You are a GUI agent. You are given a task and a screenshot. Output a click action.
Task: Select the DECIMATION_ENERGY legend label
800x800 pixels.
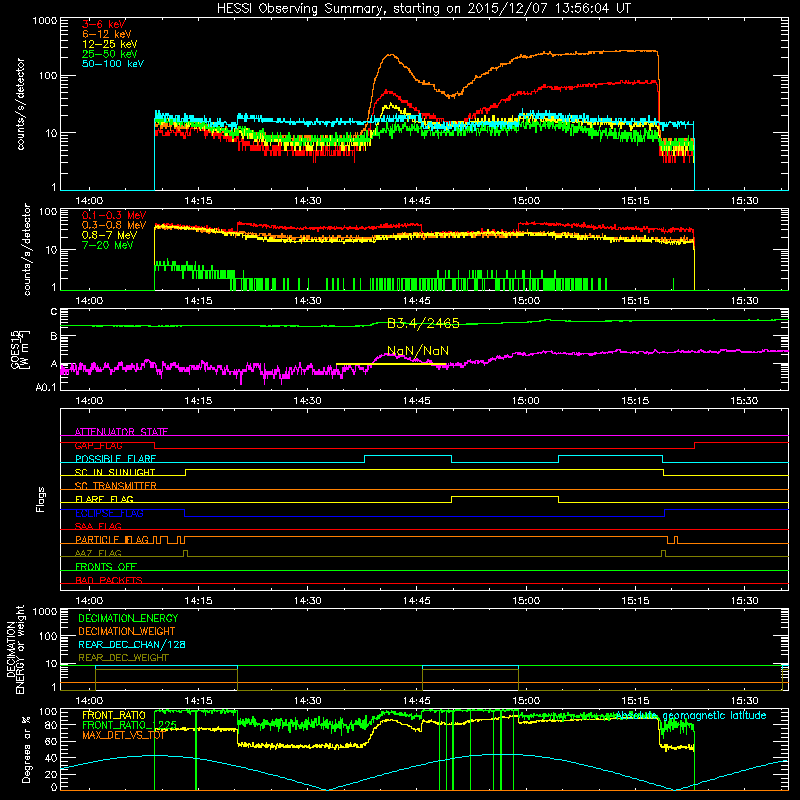pyautogui.click(x=128, y=618)
